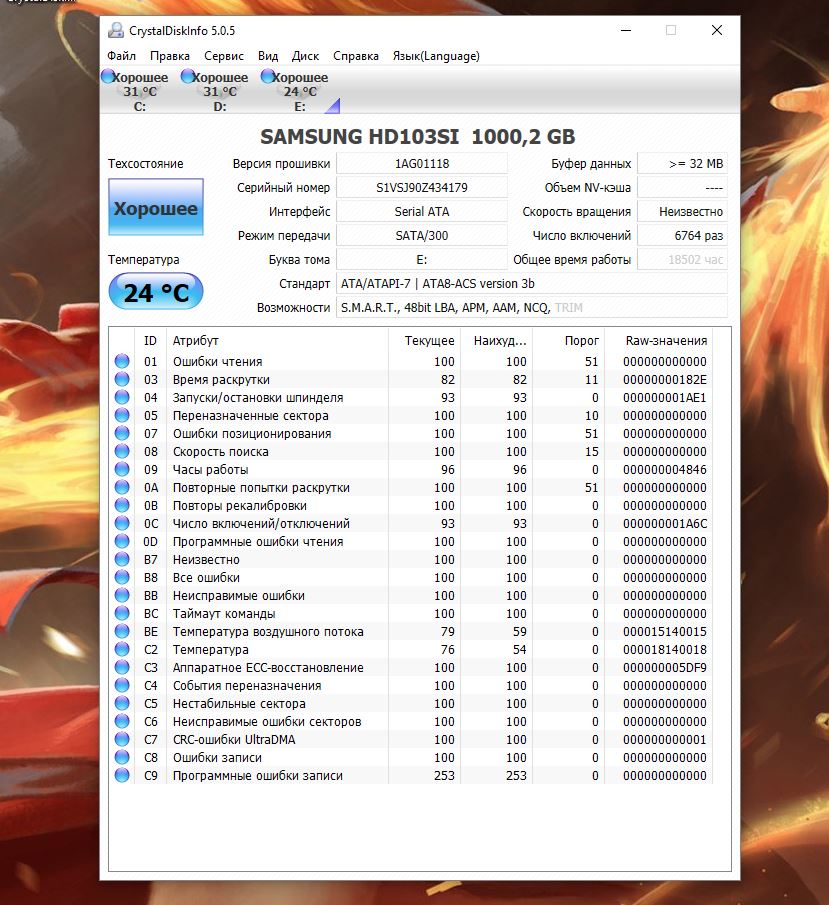The height and width of the screenshot is (905, 829).
Task: Click status orb of Неисправимые ошибки секторов row
Action: tap(122, 721)
